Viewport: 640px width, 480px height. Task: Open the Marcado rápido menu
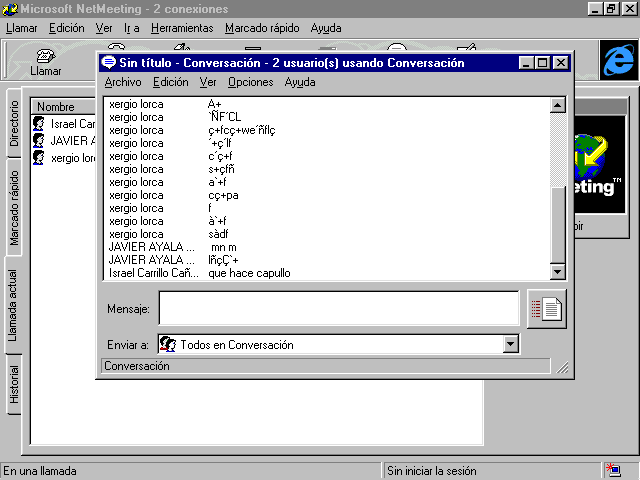[262, 28]
